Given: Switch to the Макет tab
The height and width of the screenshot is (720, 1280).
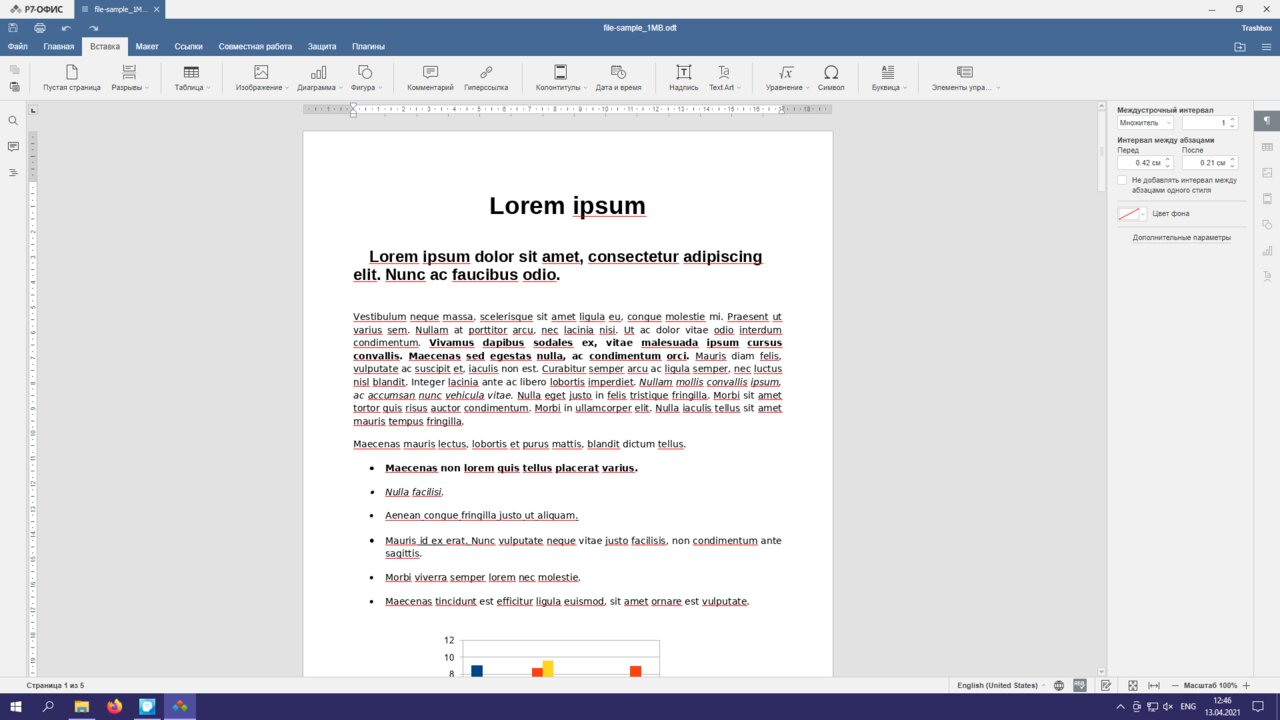Looking at the screenshot, I should tap(147, 46).
